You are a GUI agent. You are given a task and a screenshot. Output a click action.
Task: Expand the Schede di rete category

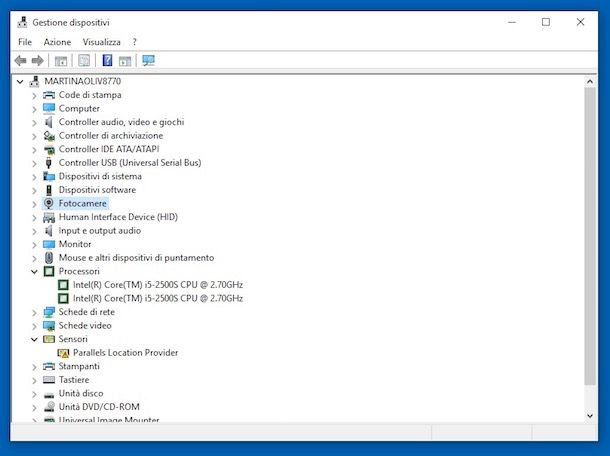click(x=34, y=312)
